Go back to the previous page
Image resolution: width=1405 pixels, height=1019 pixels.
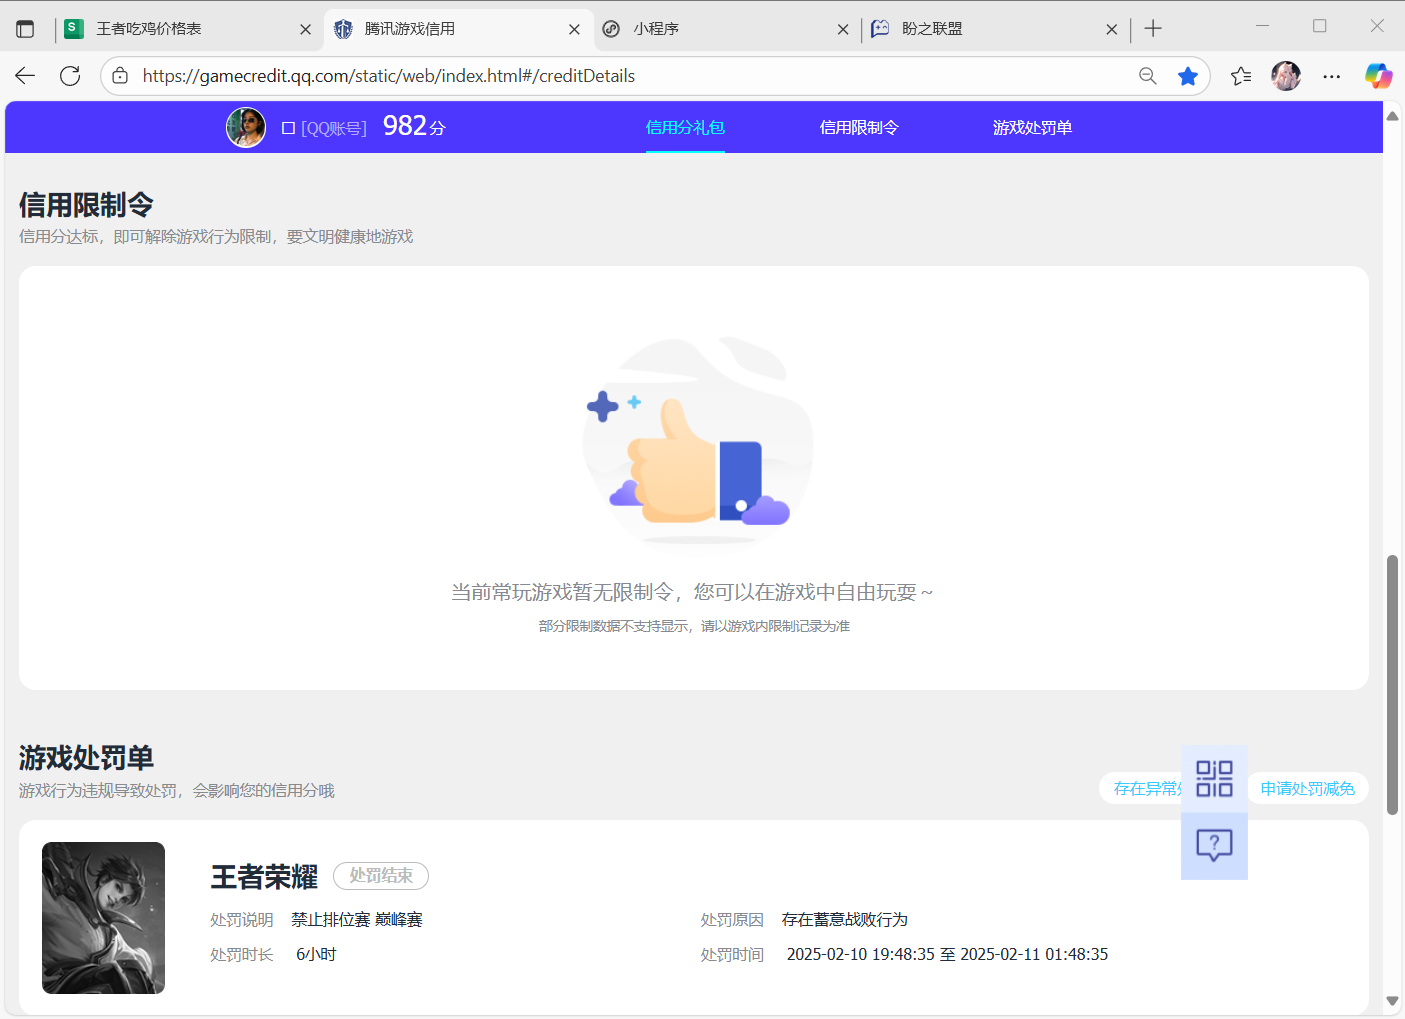coord(25,76)
